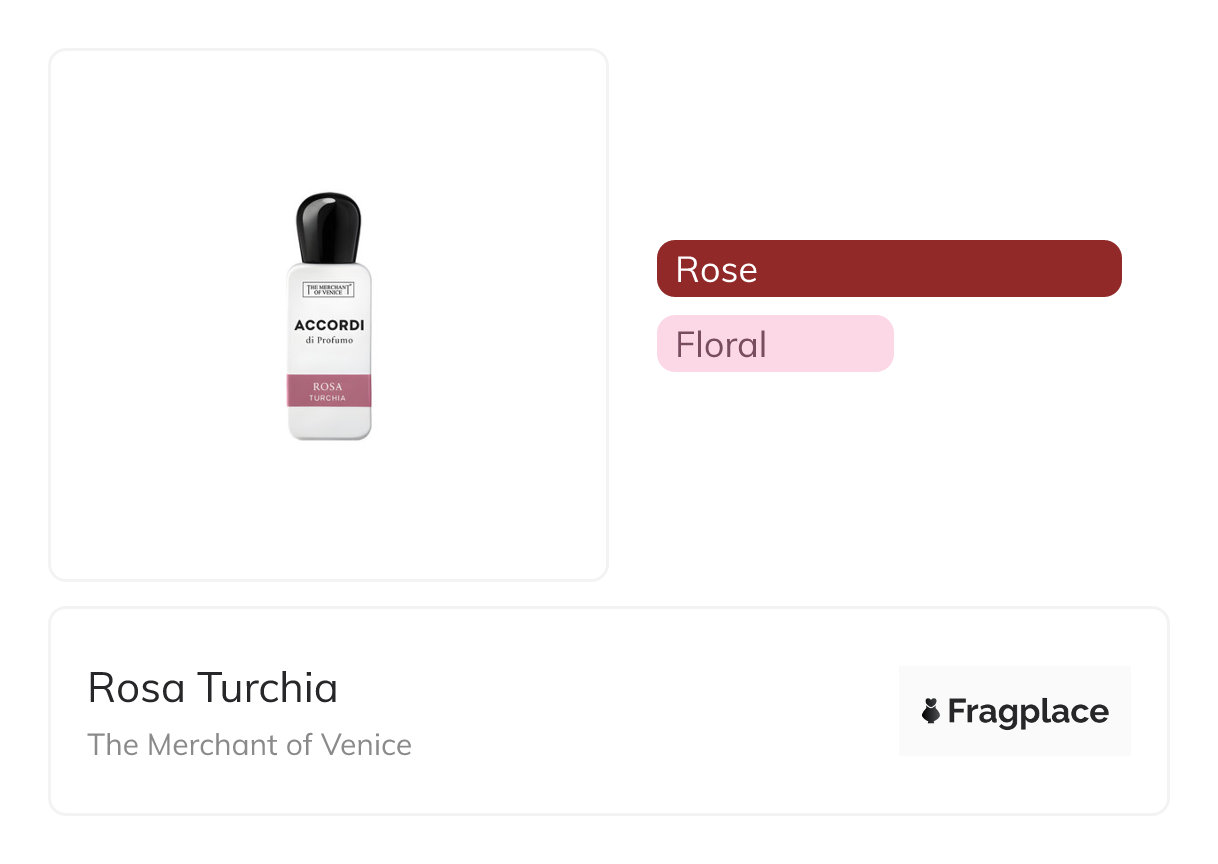Click the word "Rose" in the accord bar

point(716,269)
